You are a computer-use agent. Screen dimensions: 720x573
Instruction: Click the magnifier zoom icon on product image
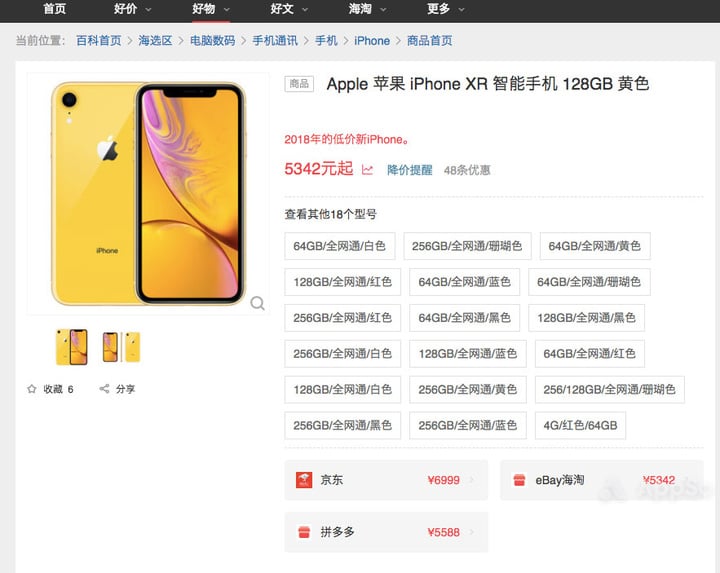pyautogui.click(x=257, y=303)
